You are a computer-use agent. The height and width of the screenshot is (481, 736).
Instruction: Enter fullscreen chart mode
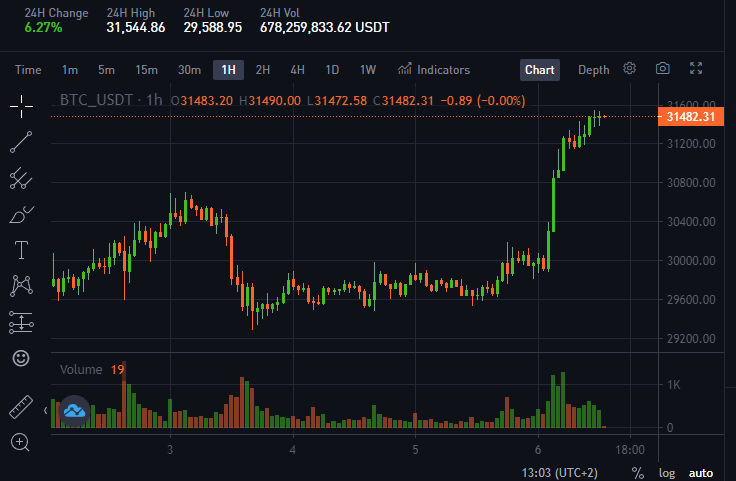coord(696,69)
